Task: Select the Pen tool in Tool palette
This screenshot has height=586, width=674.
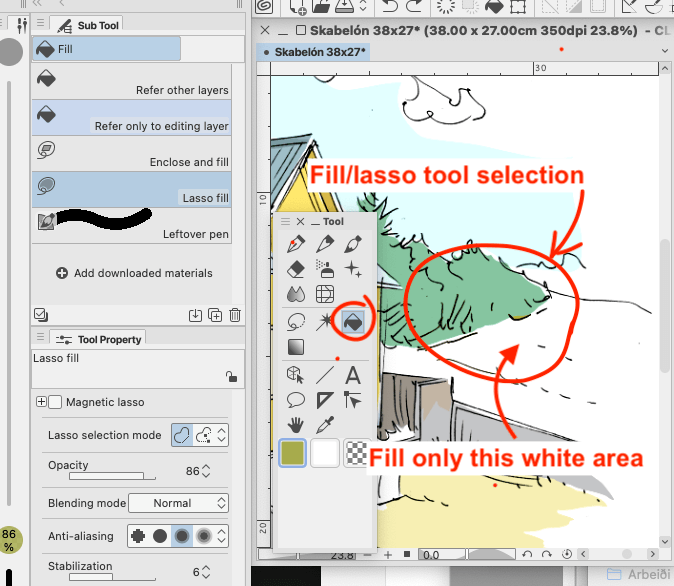Action: (x=296, y=244)
